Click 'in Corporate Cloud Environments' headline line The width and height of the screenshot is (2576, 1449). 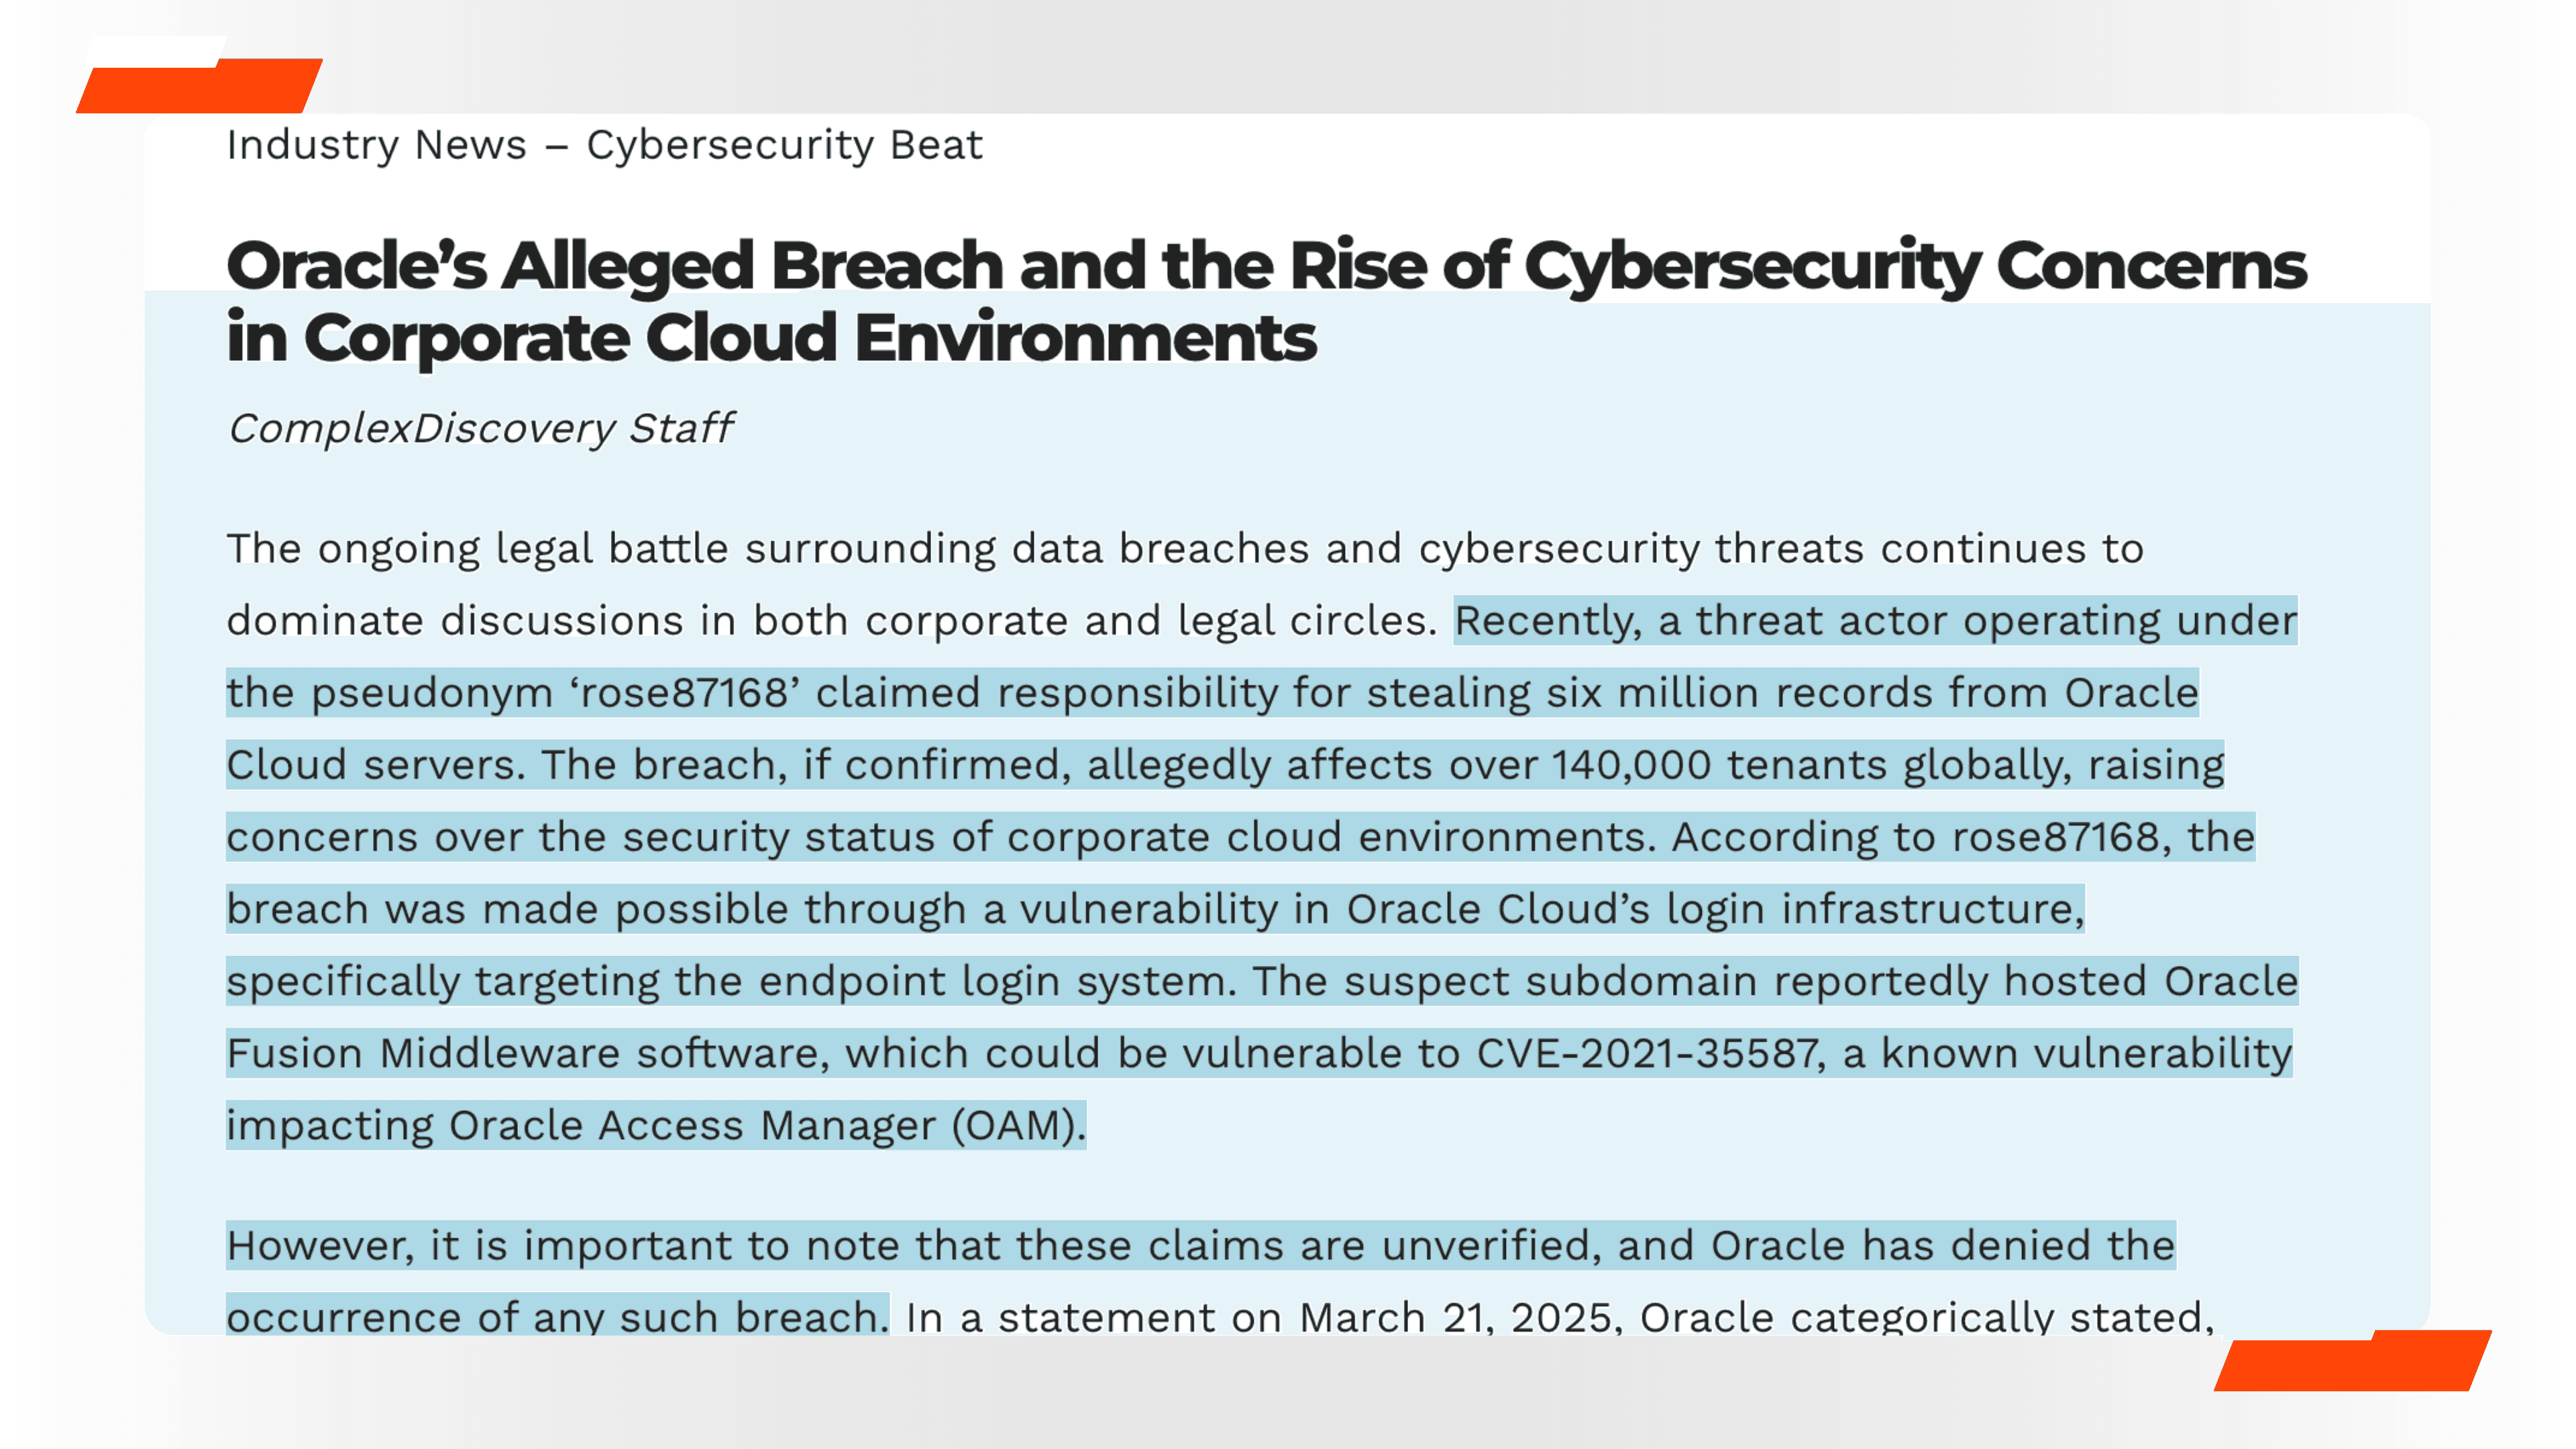(770, 338)
